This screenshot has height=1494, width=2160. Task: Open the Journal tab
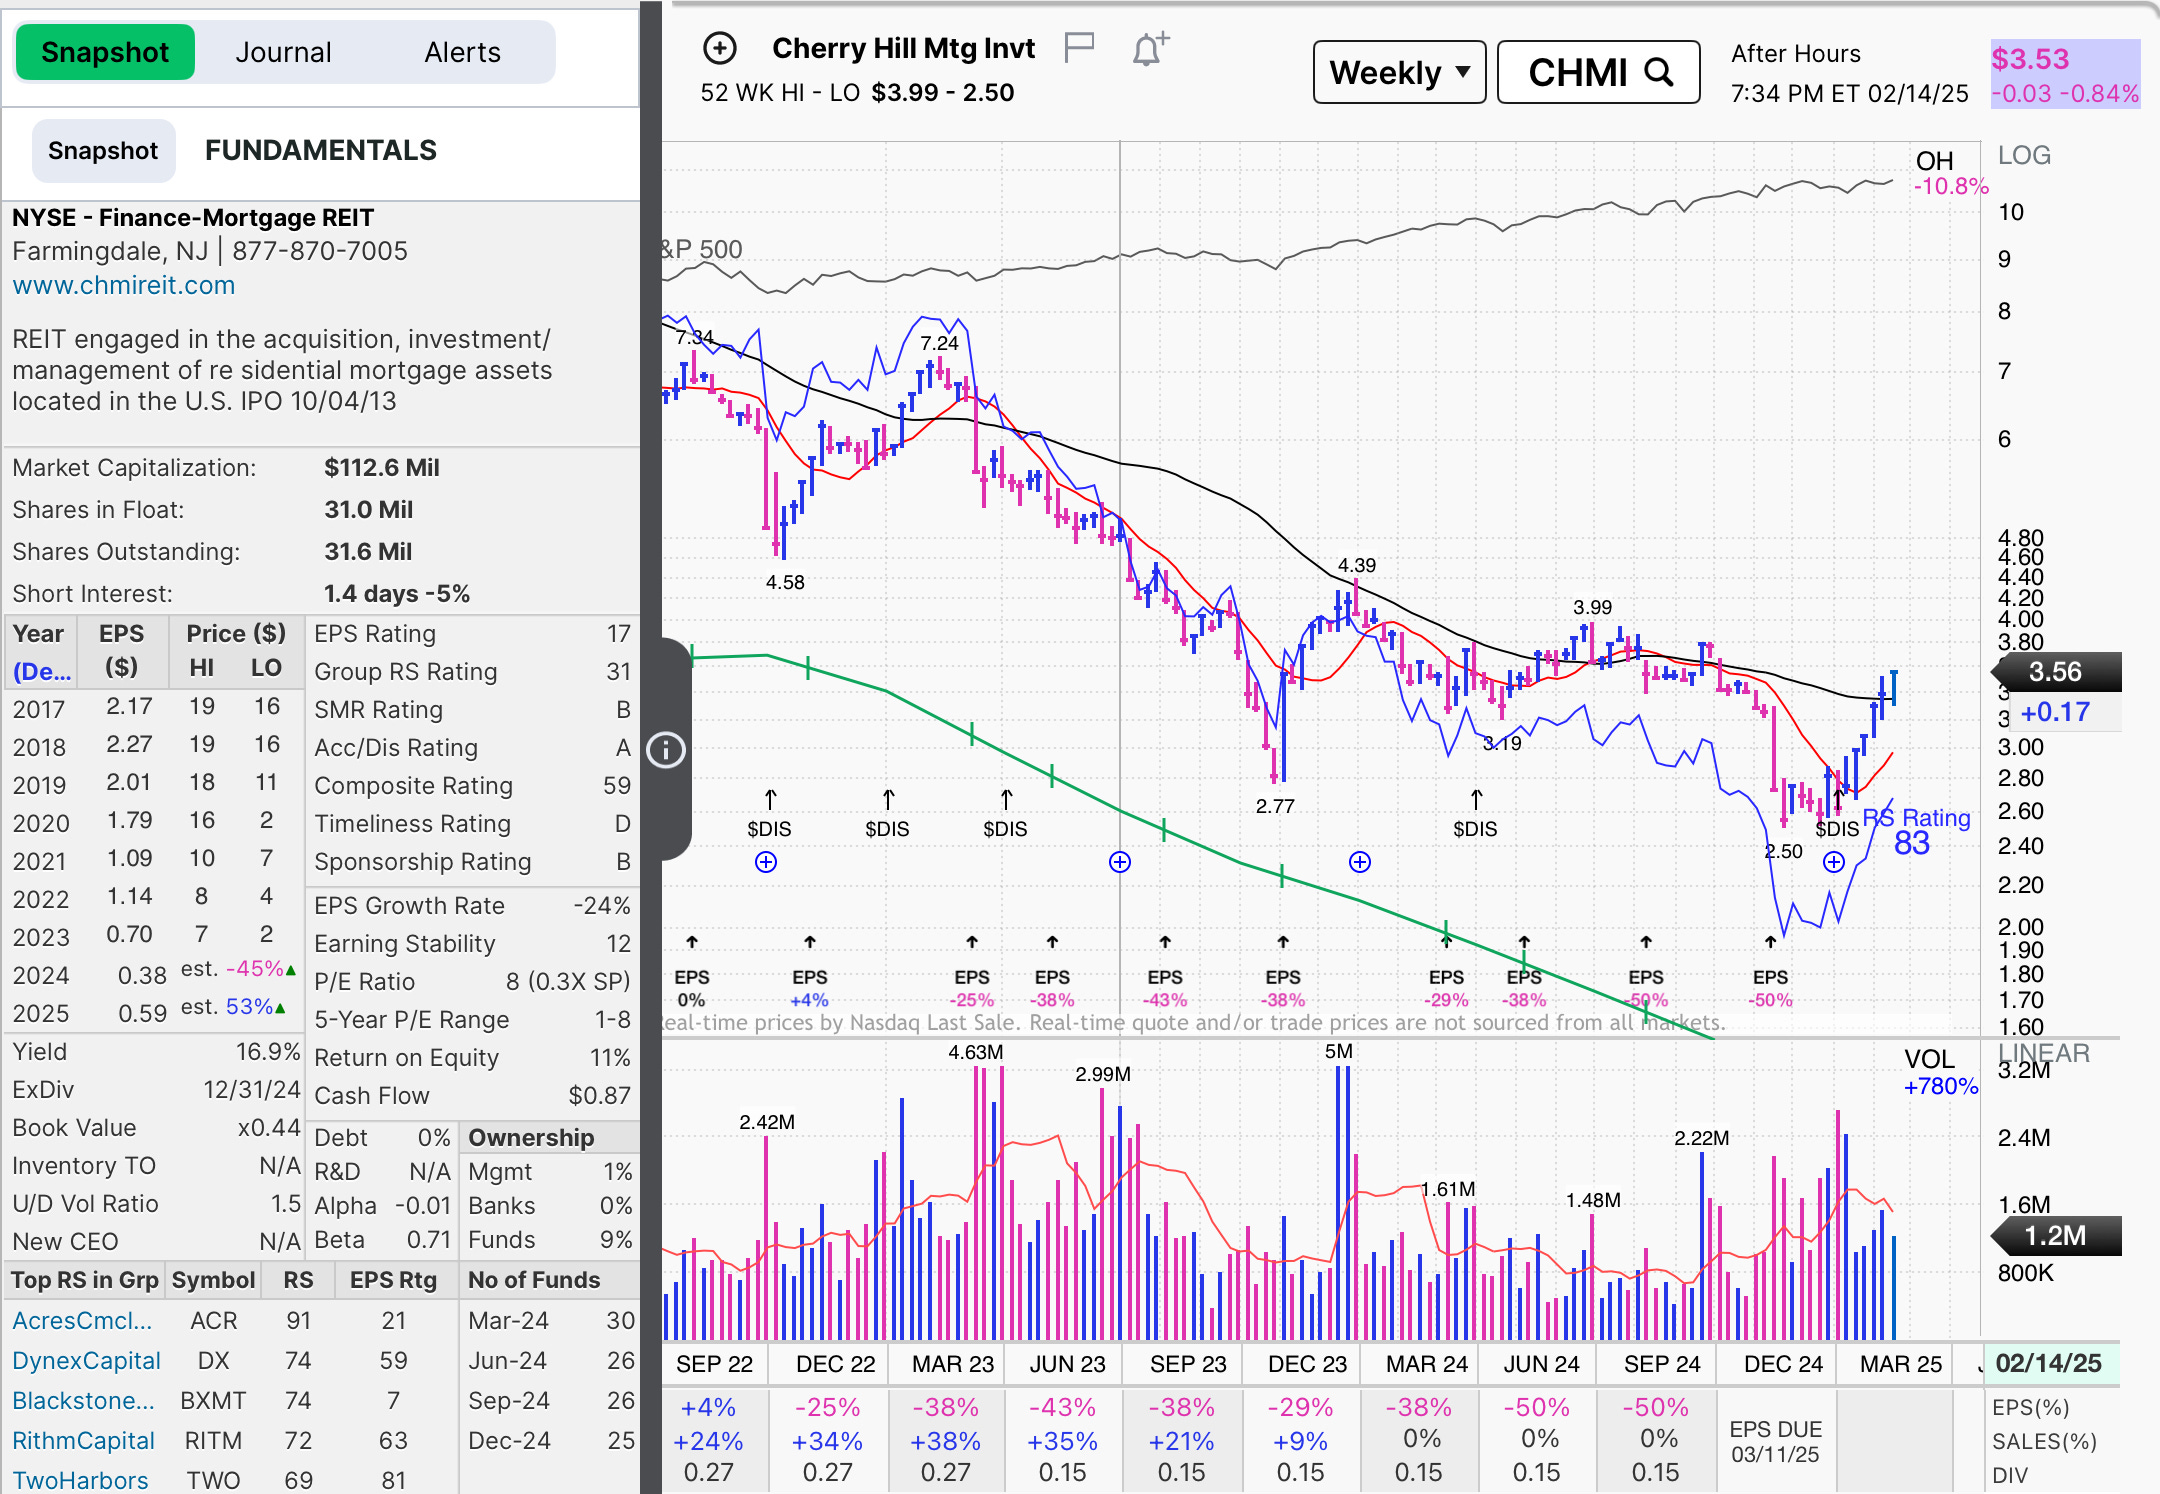click(283, 52)
